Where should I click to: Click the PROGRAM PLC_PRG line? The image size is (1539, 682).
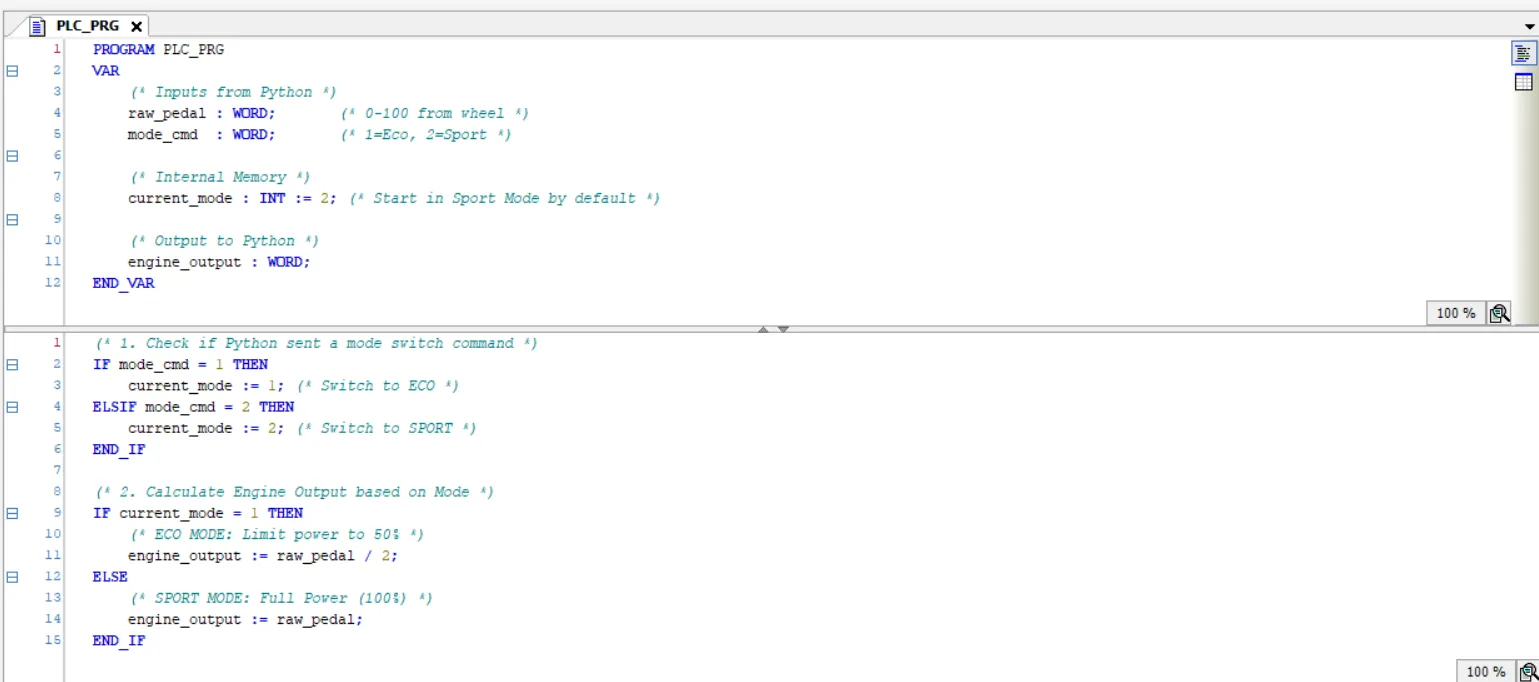[x=158, y=49]
